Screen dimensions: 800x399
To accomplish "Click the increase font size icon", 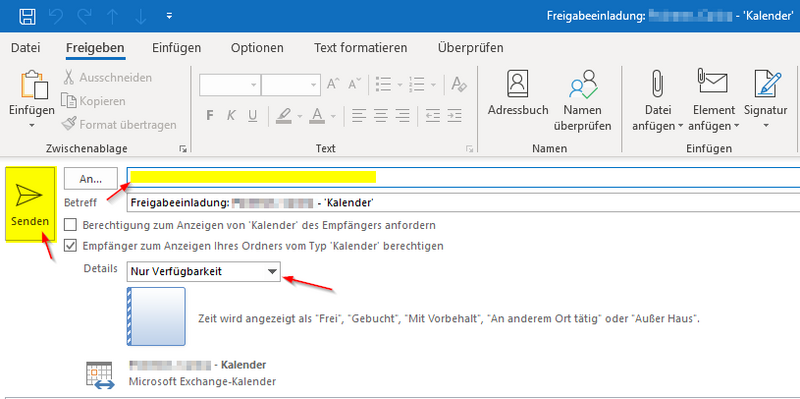I will click(333, 84).
